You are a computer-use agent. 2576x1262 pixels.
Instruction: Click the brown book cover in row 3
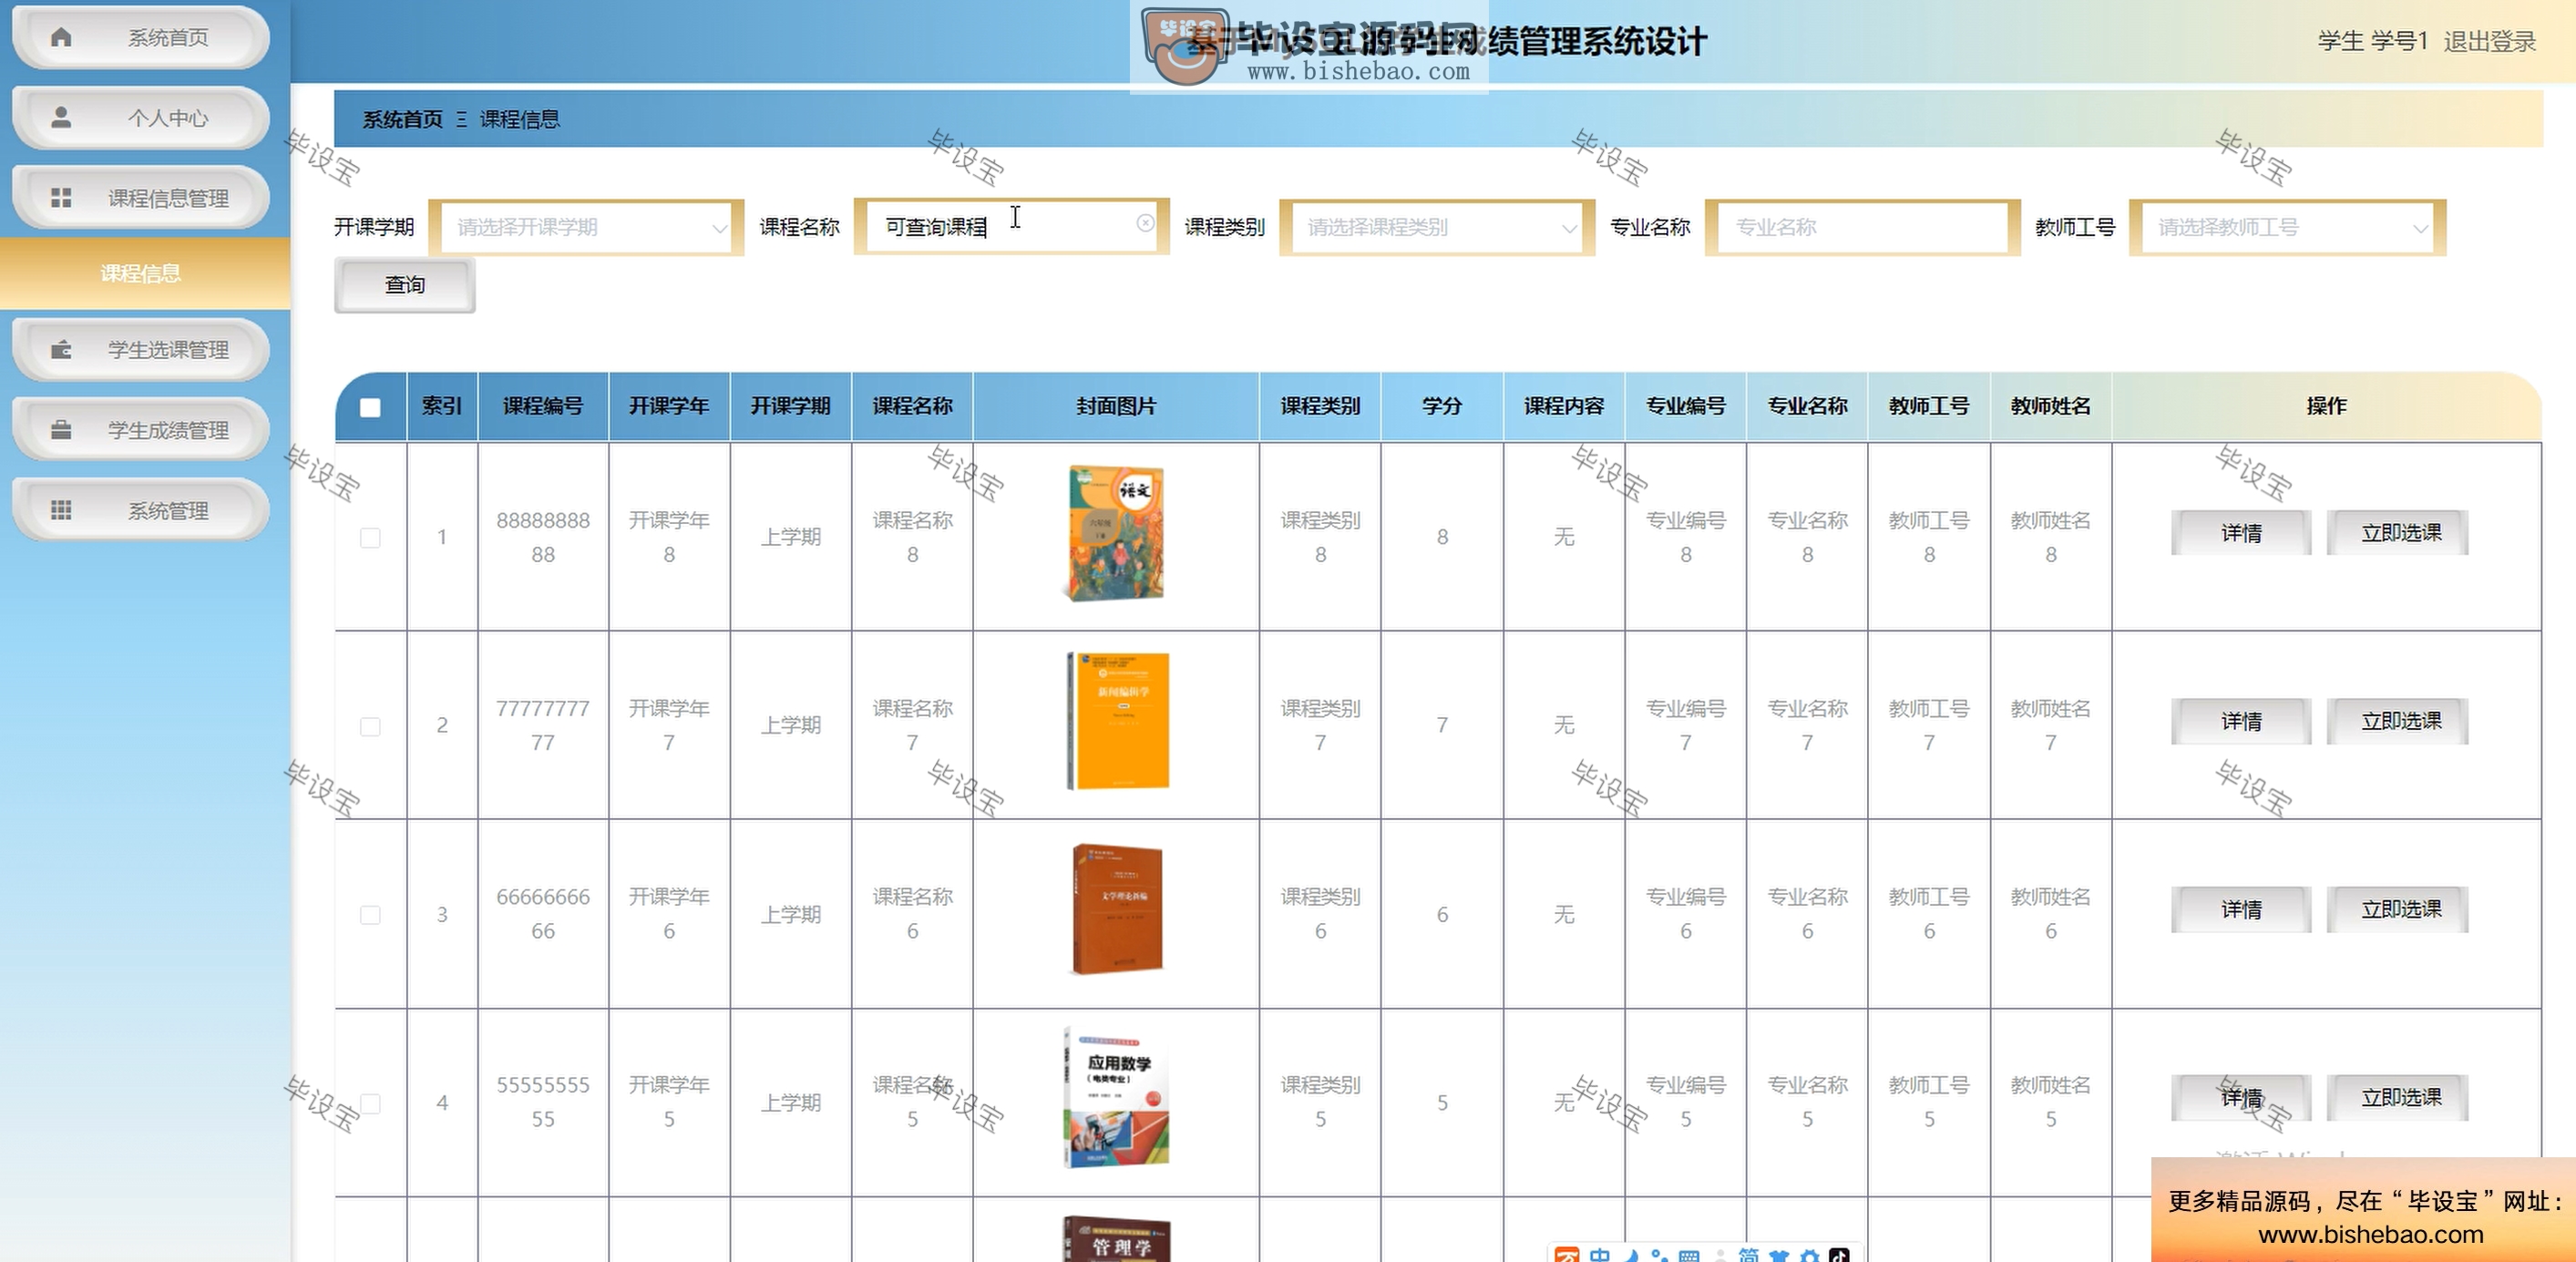tap(1117, 909)
